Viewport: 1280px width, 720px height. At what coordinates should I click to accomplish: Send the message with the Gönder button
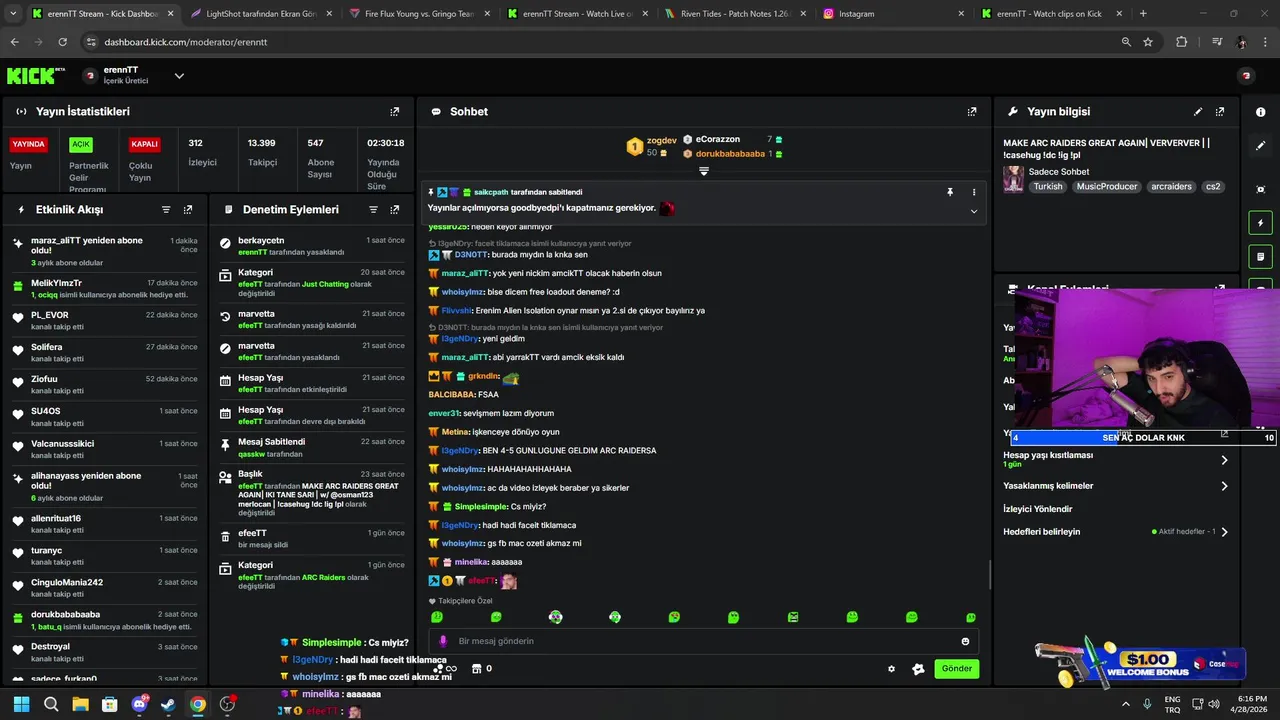coord(956,669)
